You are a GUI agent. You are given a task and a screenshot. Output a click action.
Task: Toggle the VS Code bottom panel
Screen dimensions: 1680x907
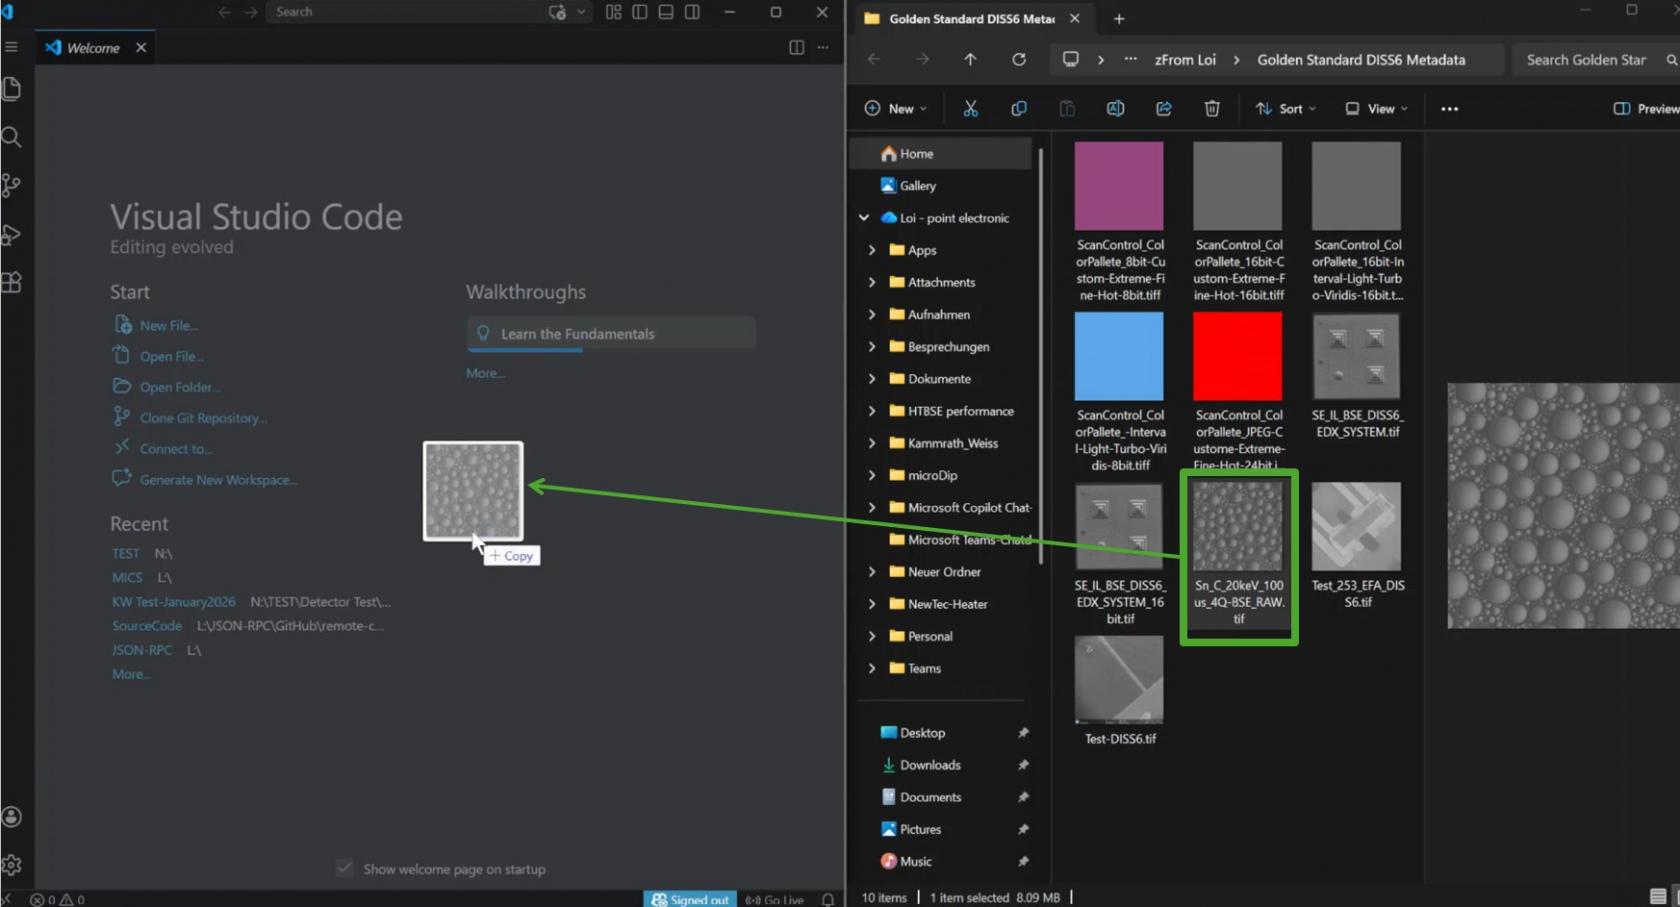pos(666,12)
